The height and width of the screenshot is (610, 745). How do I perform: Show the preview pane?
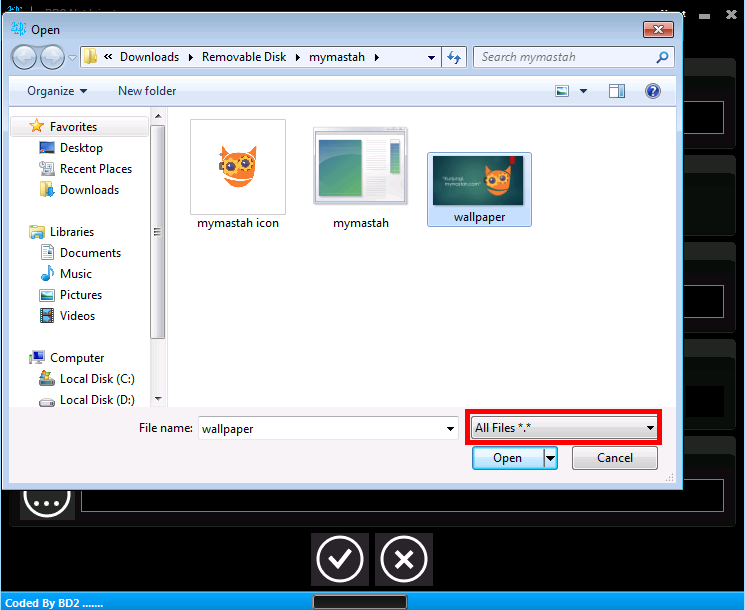tap(617, 91)
